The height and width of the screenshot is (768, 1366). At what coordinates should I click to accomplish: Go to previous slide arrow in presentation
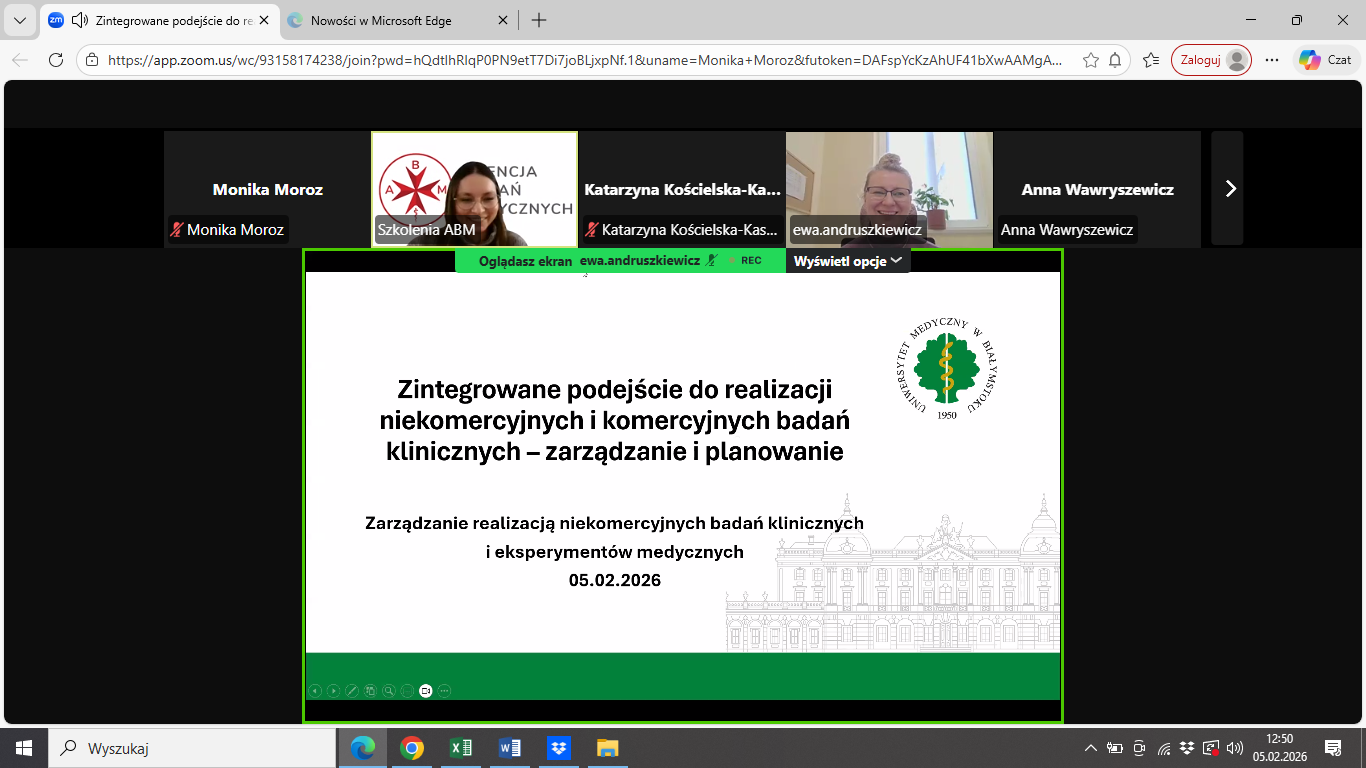coord(314,690)
